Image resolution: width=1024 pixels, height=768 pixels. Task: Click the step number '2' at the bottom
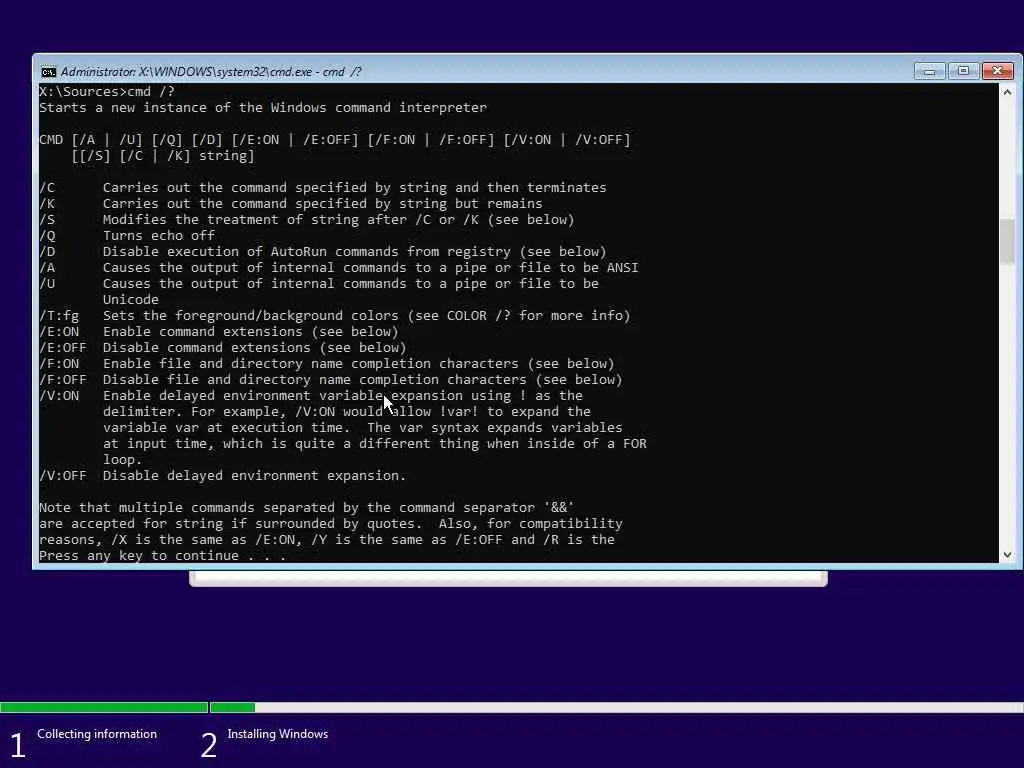[x=208, y=745]
